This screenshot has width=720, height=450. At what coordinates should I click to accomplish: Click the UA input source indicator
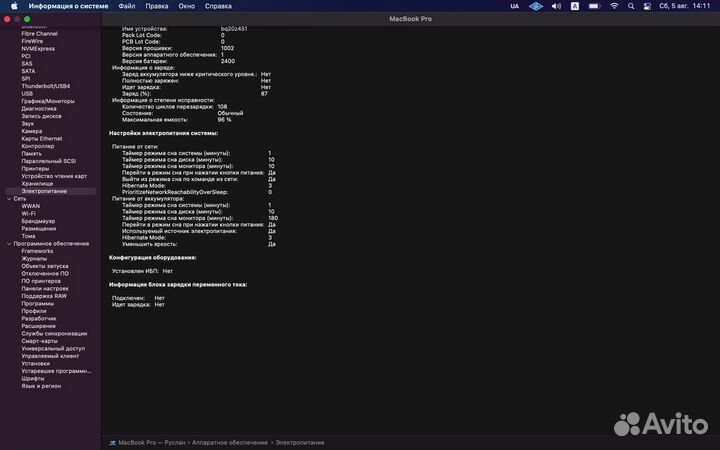[x=515, y=6]
